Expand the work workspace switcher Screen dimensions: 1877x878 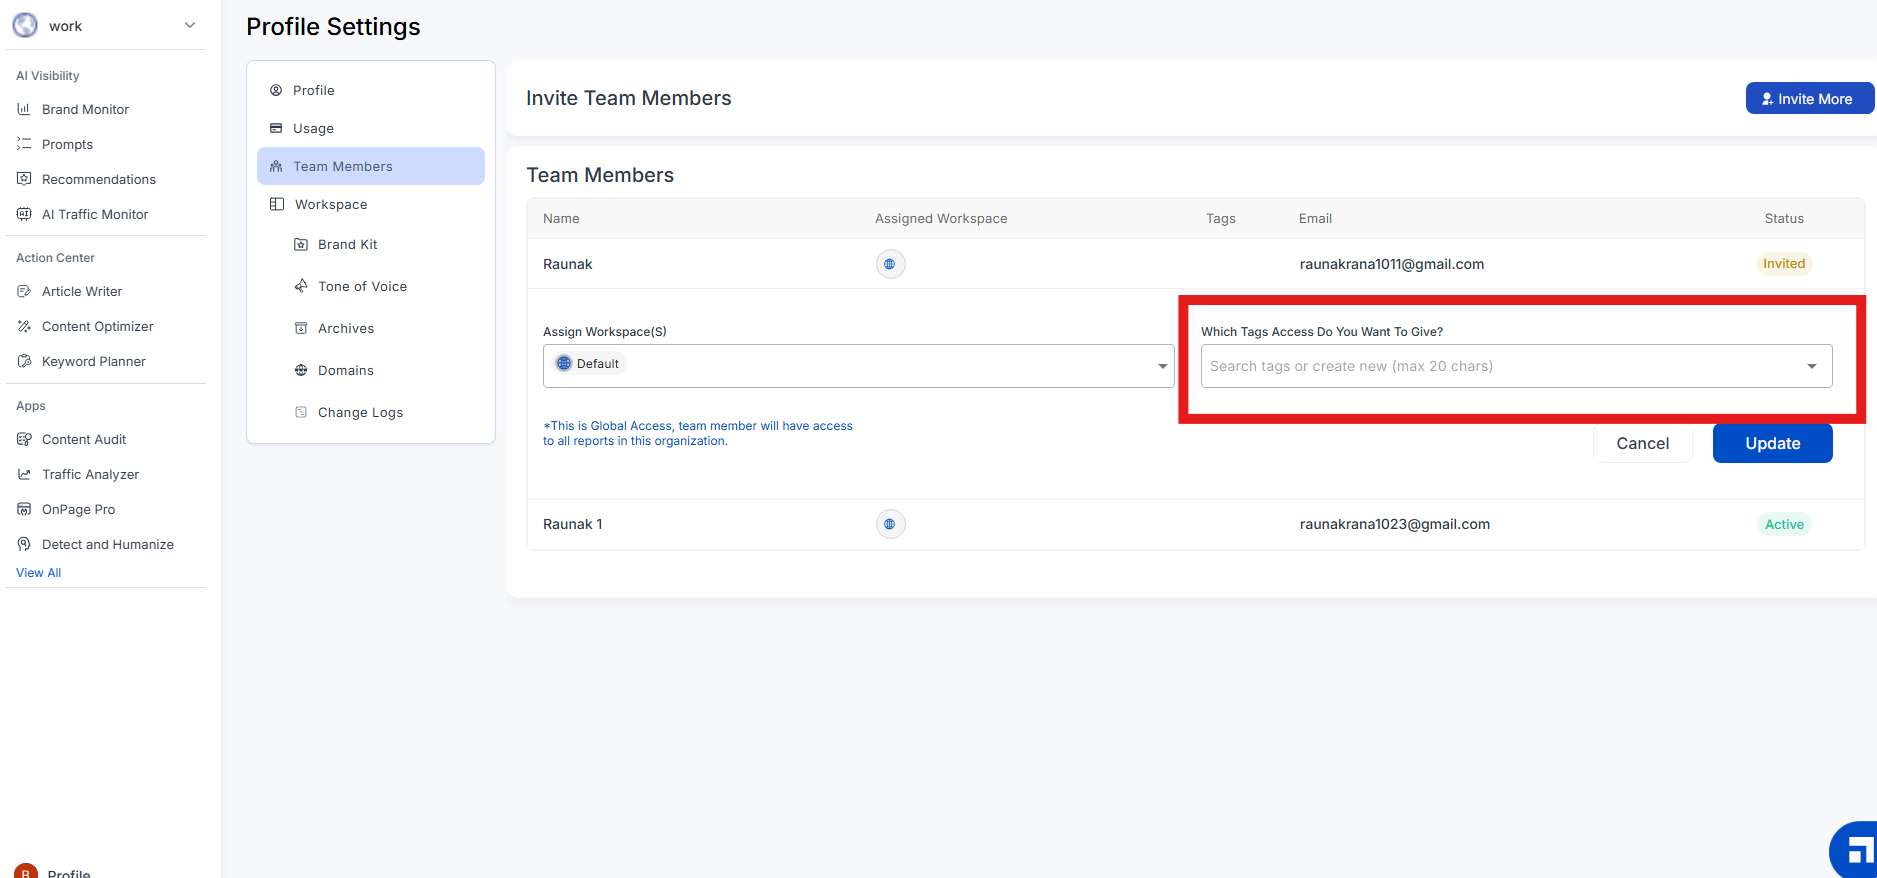coord(190,25)
